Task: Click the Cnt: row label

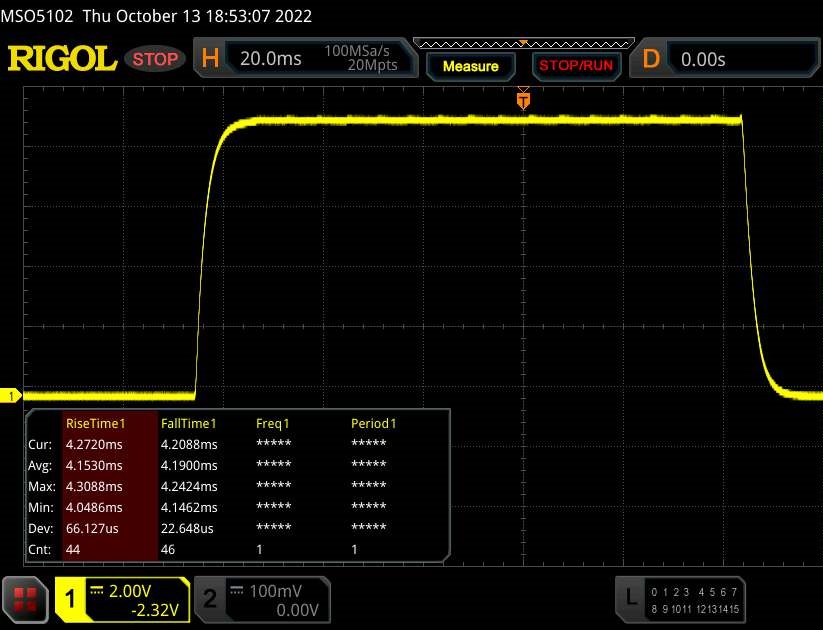Action: click(39, 550)
